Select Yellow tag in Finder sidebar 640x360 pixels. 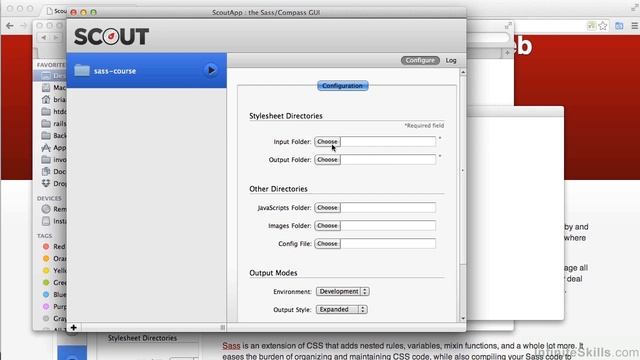[x=54, y=270]
